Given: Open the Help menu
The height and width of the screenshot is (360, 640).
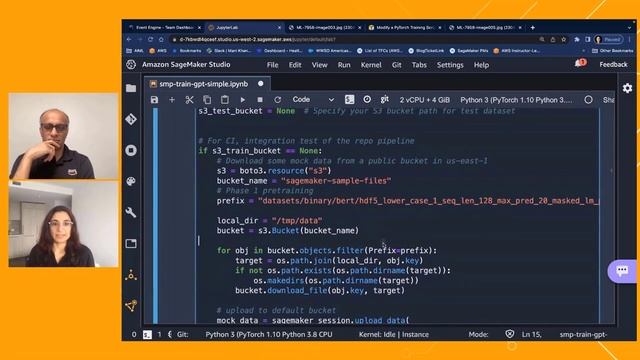Looking at the screenshot, I should coord(481,65).
